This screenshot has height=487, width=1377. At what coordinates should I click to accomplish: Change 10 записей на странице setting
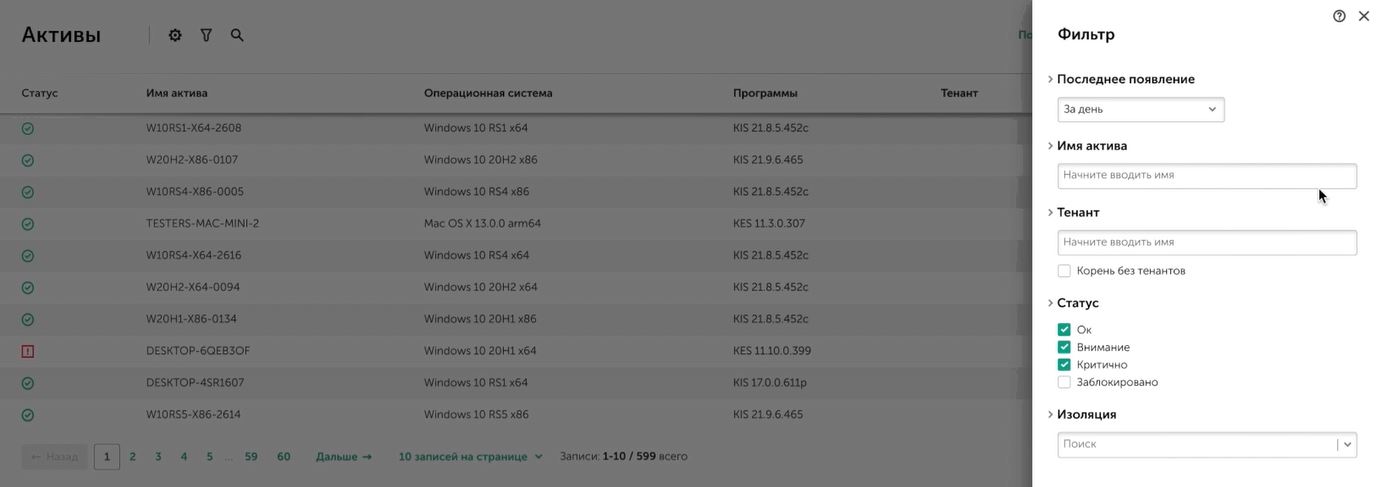point(470,457)
